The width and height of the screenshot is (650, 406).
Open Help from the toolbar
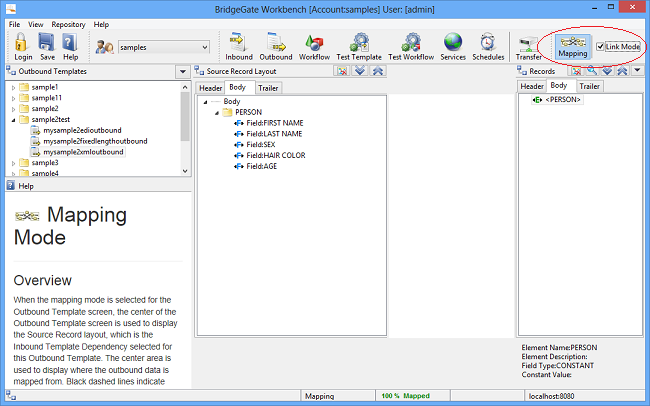coord(70,46)
